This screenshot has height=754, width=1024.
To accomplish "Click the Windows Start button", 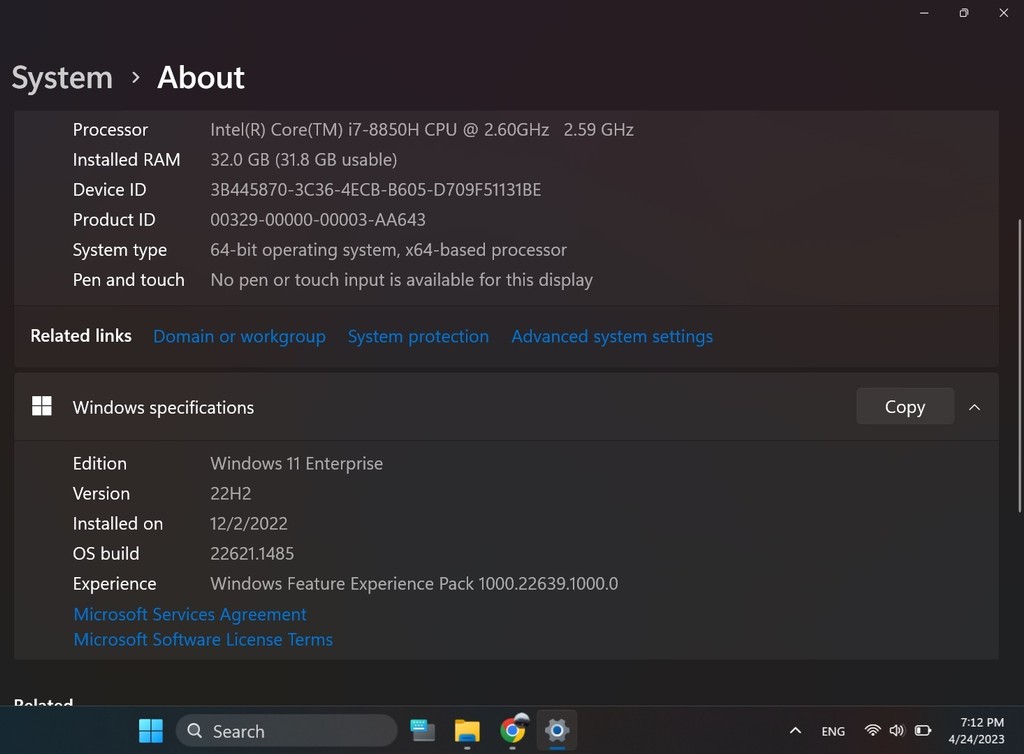I will [x=151, y=731].
